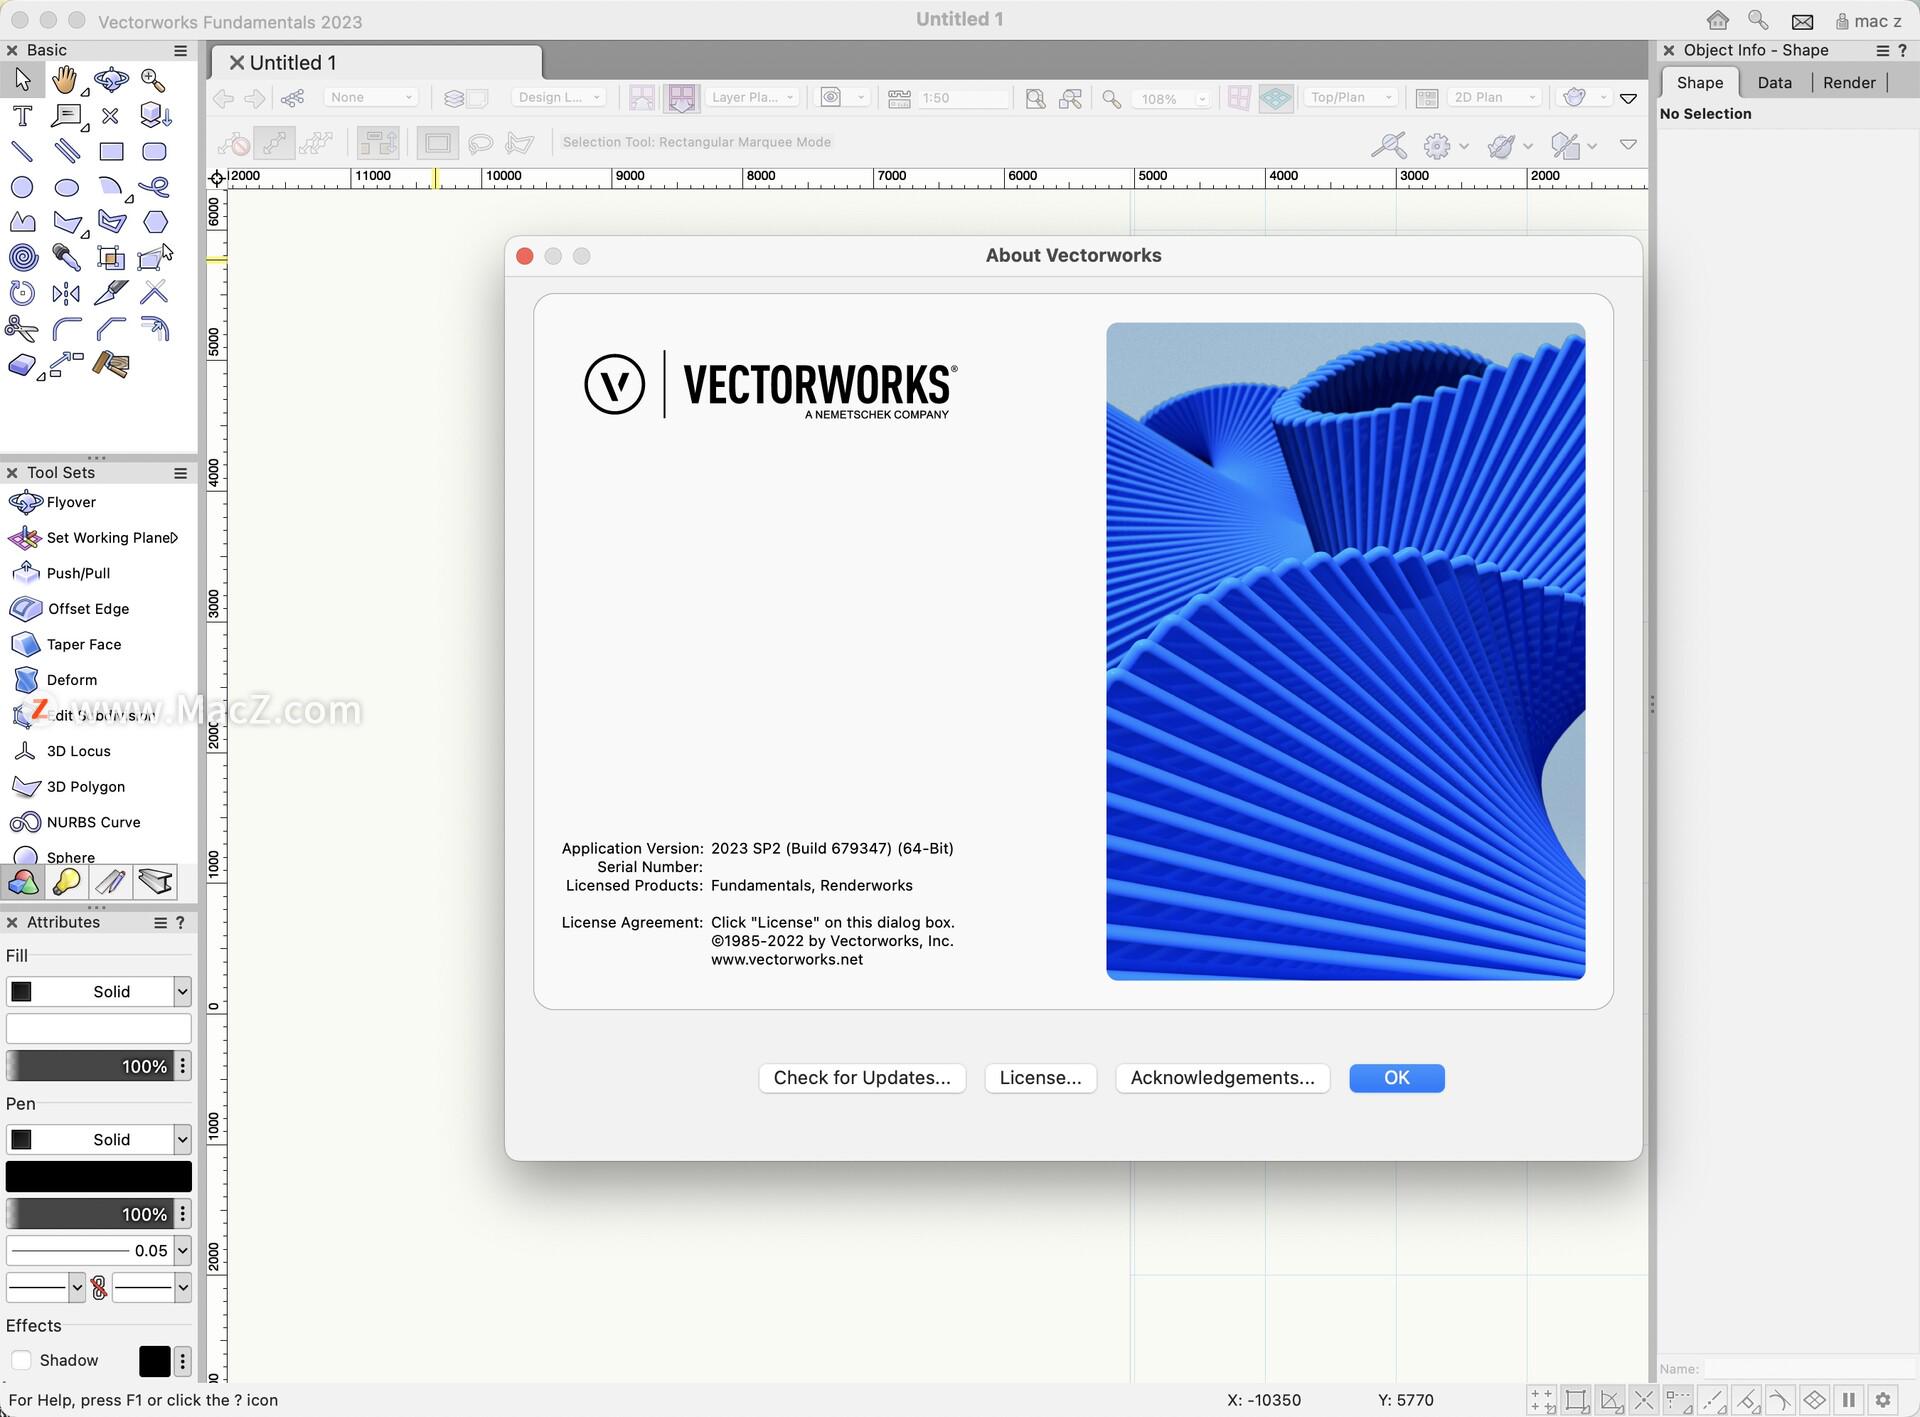Click the black Pen color swatch
The image size is (1920, 1417).
coord(98,1176)
